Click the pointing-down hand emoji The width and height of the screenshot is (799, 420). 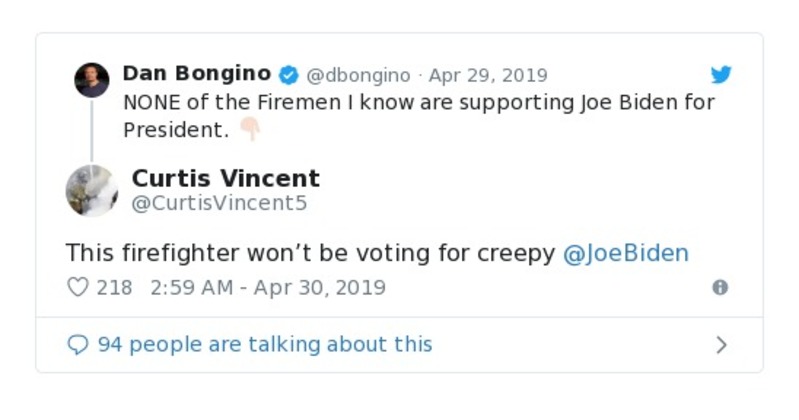249,130
